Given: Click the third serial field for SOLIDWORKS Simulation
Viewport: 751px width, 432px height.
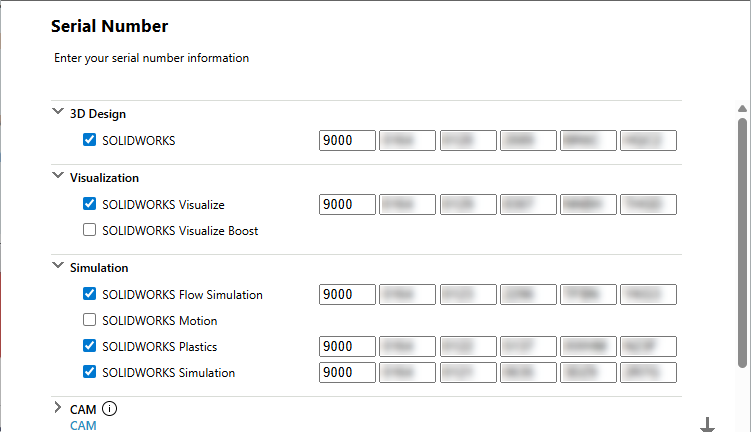Looking at the screenshot, I should click(468, 372).
